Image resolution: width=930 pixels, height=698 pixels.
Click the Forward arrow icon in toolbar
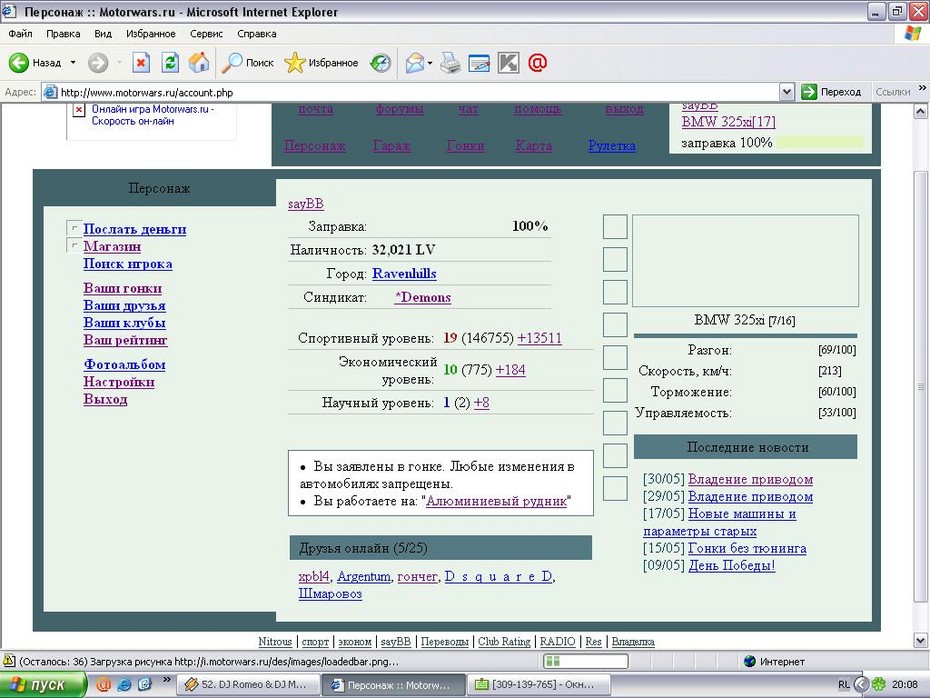pyautogui.click(x=98, y=62)
